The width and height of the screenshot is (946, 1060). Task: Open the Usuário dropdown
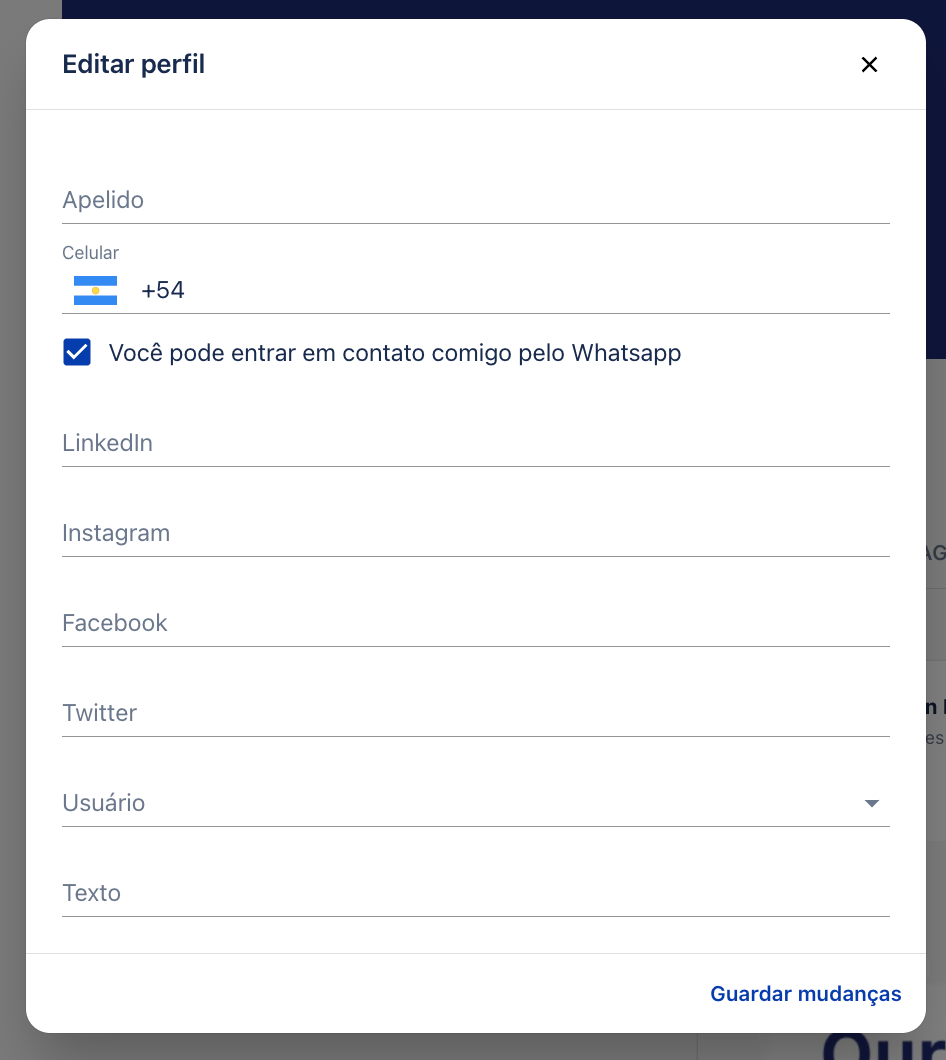pos(476,803)
